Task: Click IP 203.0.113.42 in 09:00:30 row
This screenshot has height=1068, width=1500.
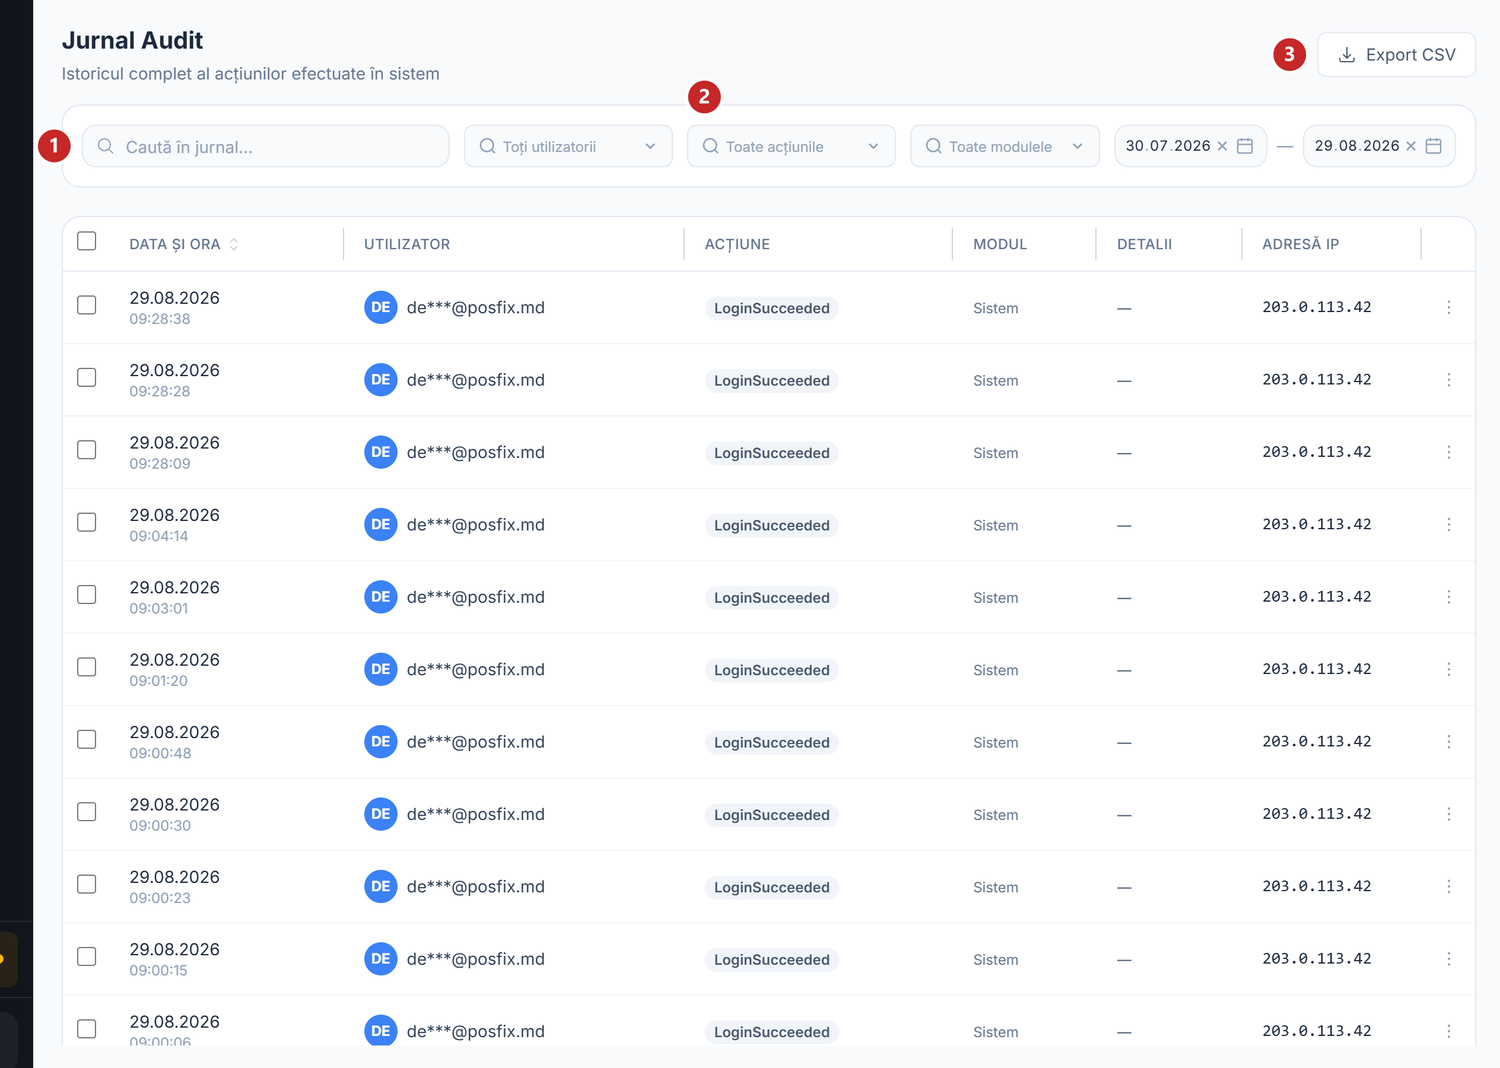Action: coord(1317,814)
